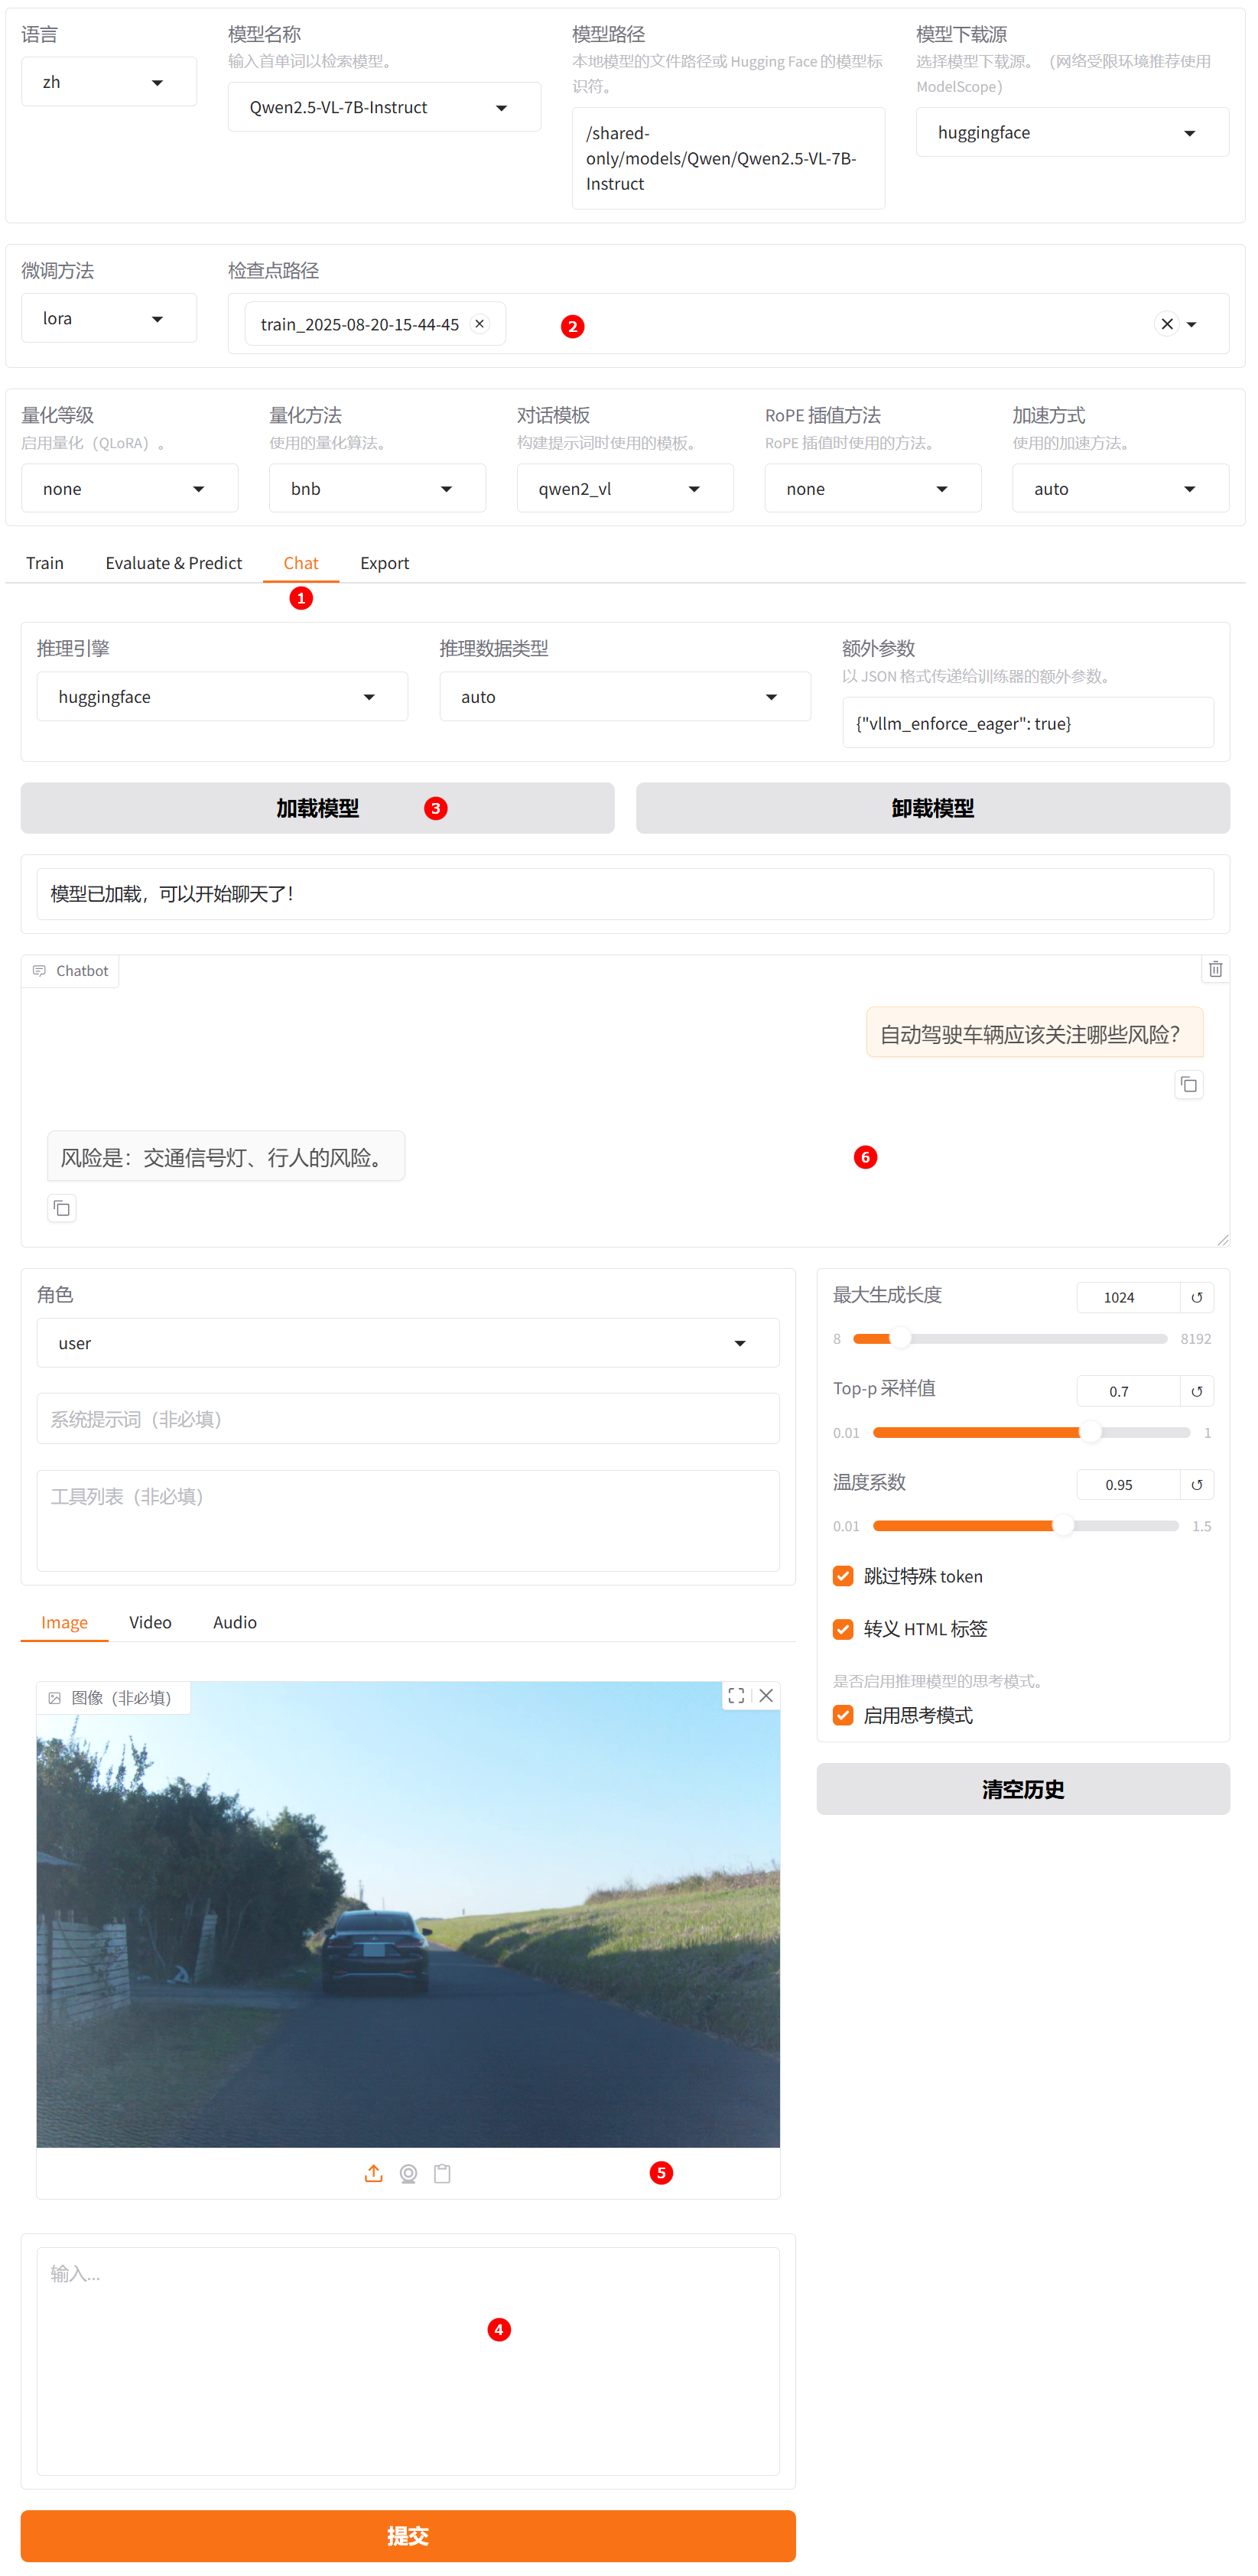Click the image upload icon
This screenshot has height=2576, width=1258.
[x=373, y=2173]
